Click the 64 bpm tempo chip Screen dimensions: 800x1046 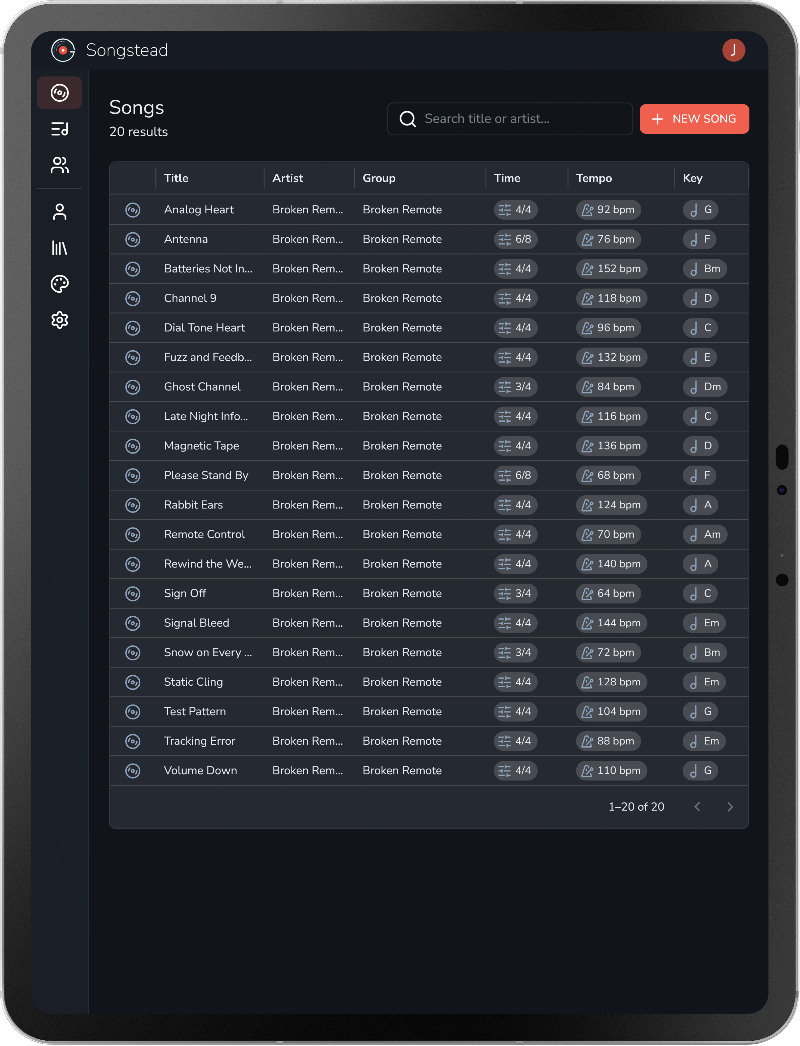click(608, 594)
